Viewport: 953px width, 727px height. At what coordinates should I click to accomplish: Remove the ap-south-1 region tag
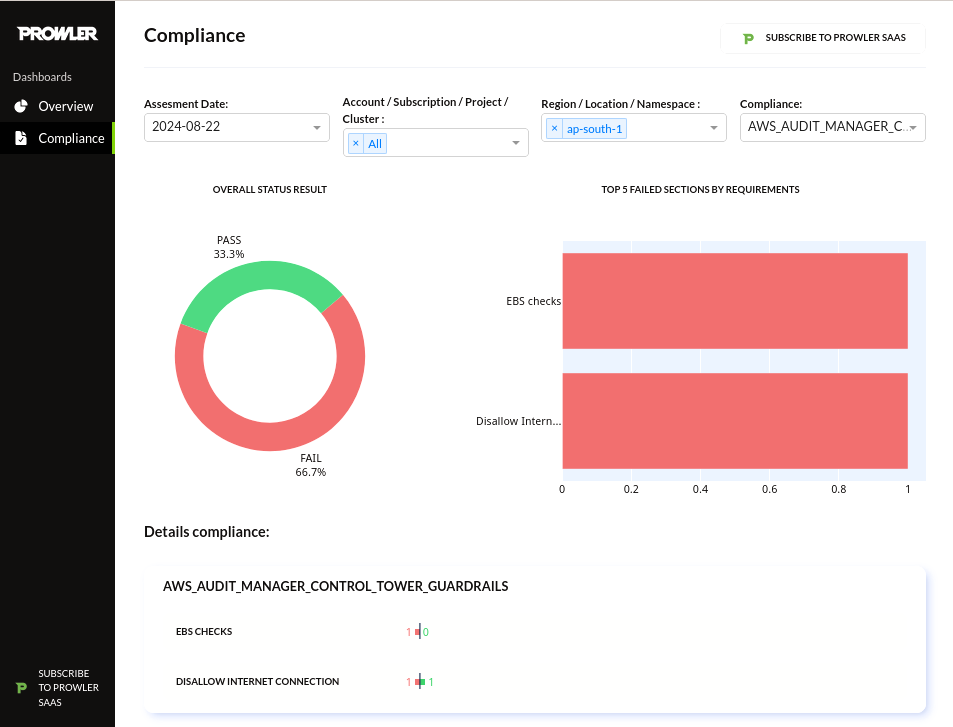(x=554, y=129)
